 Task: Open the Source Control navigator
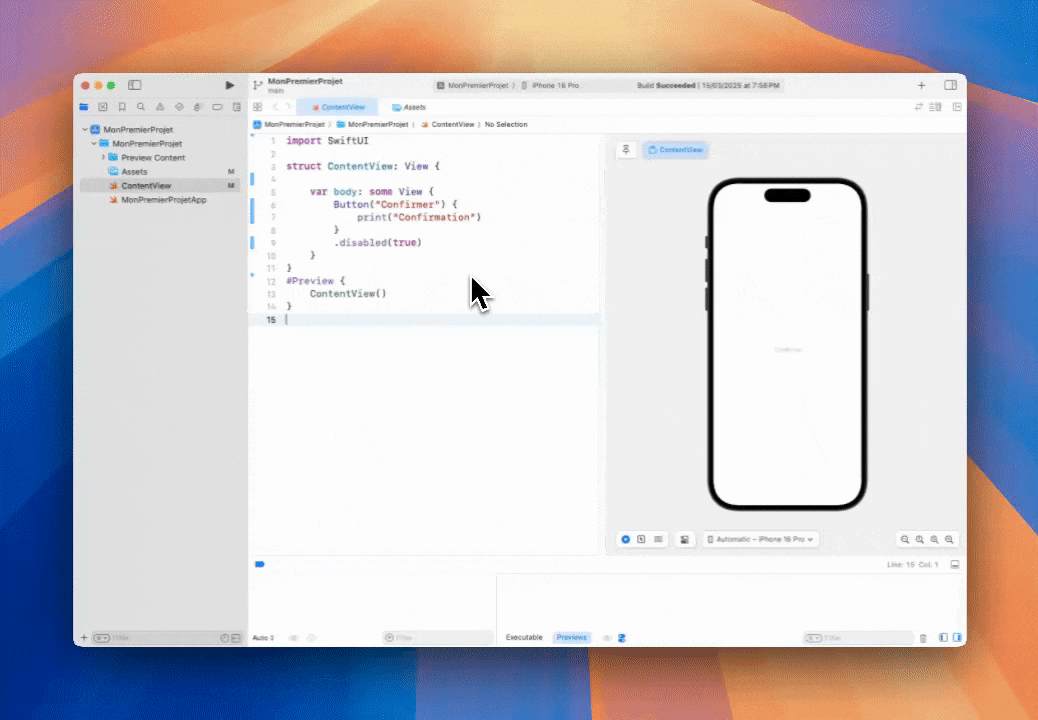(x=103, y=107)
